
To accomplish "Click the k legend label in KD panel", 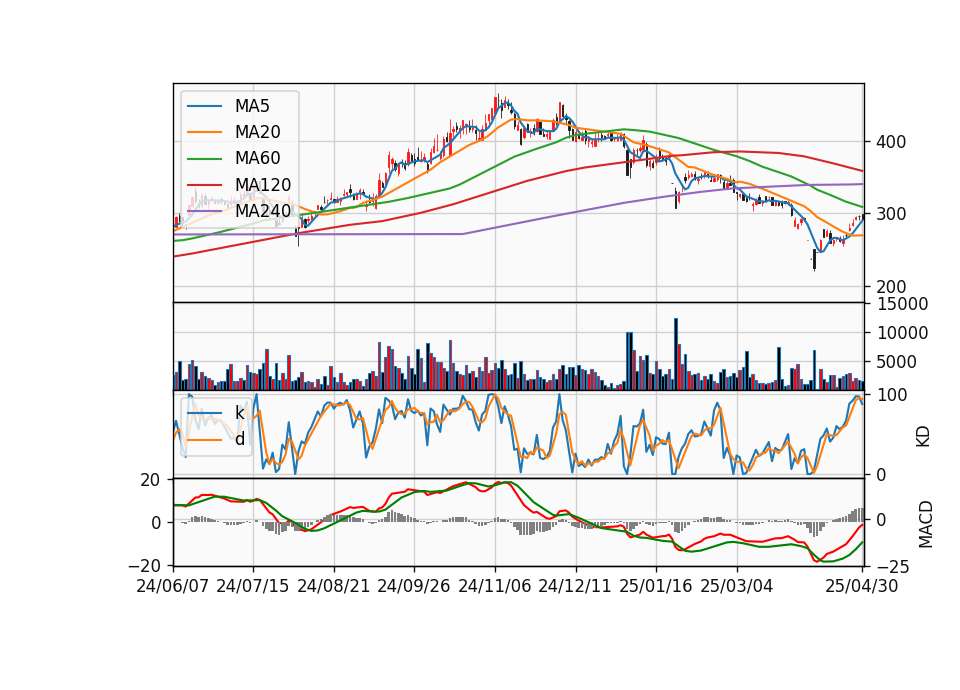I will point(239,413).
